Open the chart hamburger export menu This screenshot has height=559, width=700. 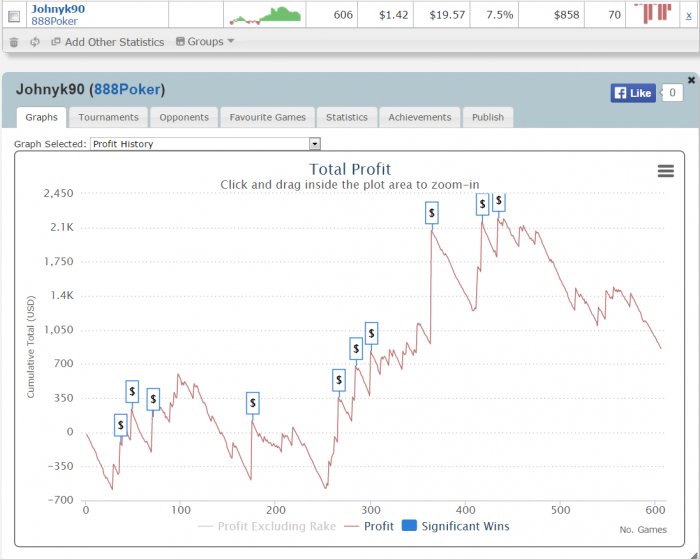pyautogui.click(x=666, y=171)
